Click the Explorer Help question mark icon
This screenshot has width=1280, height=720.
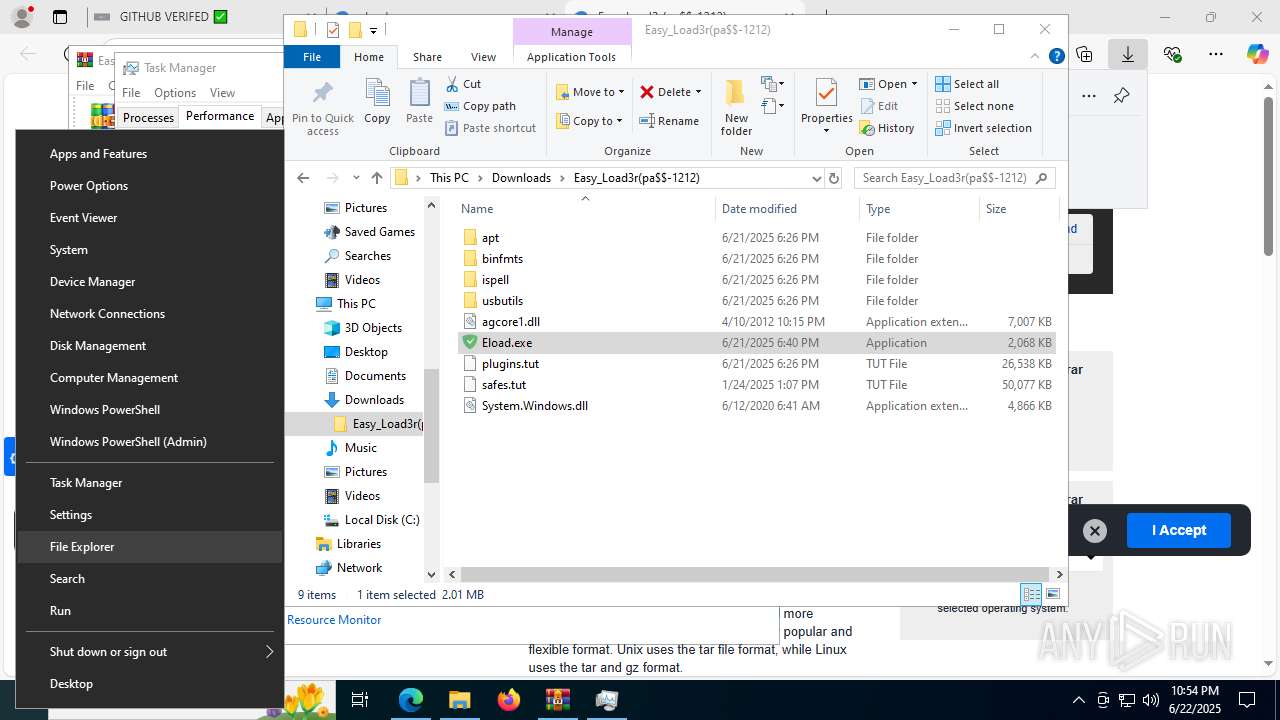coord(1056,57)
